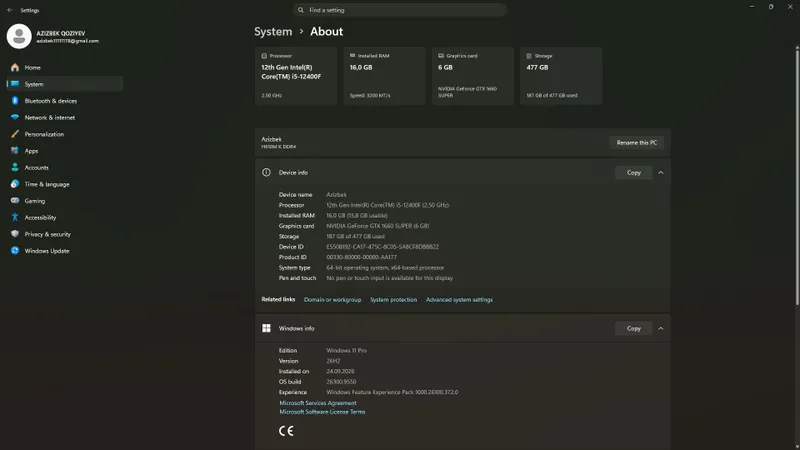Click the Personalization brush icon
The height and width of the screenshot is (450, 800).
pos(15,134)
